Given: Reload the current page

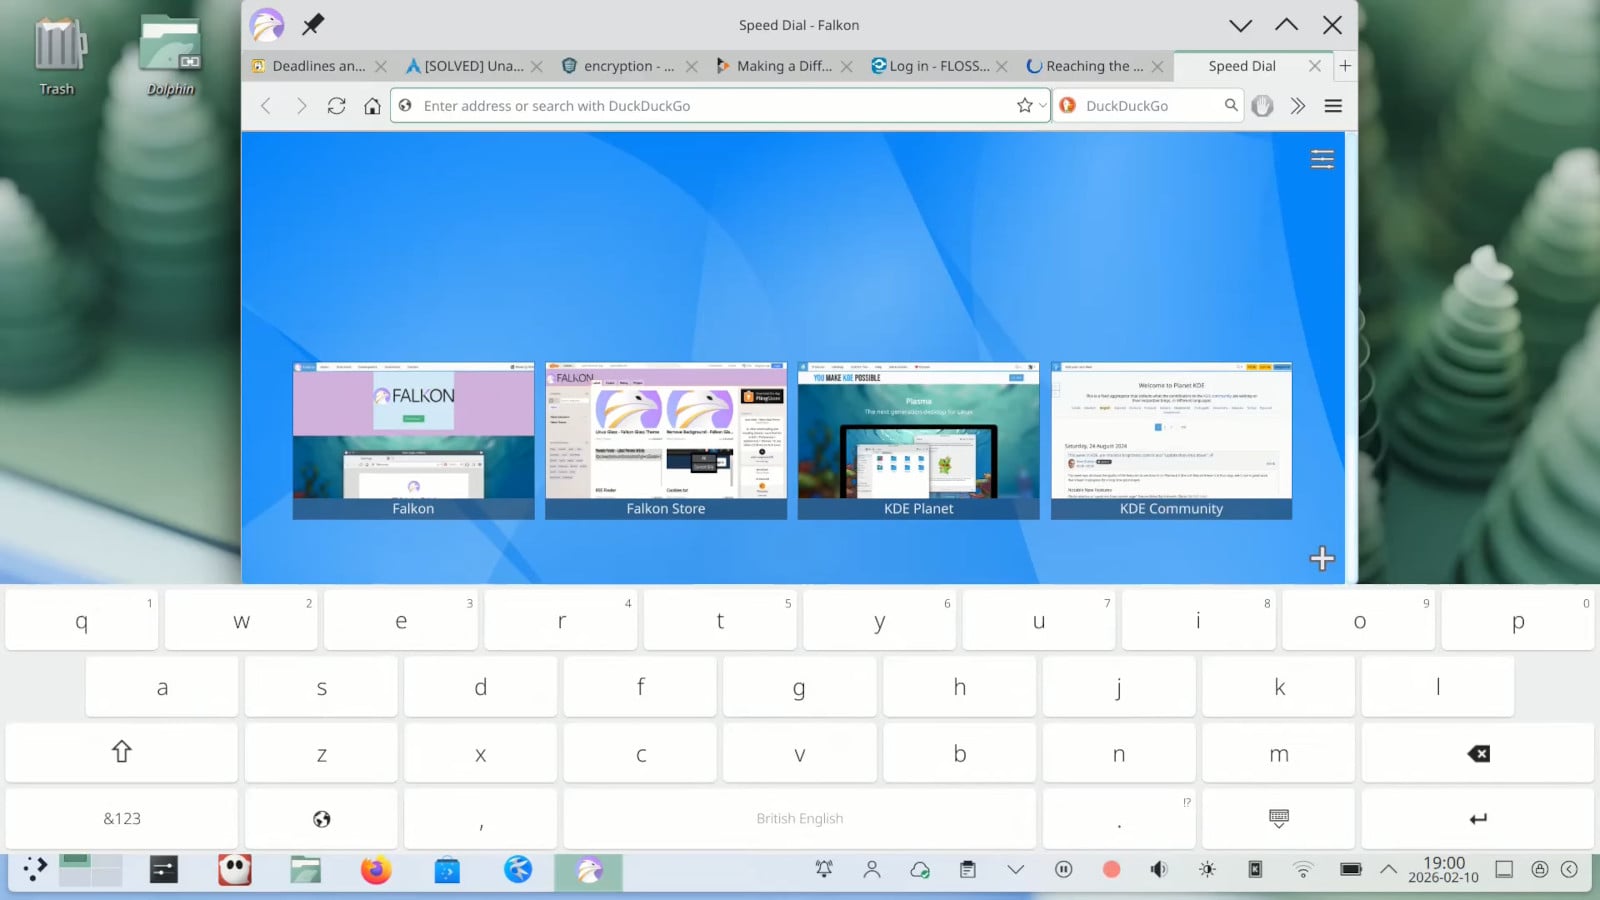Looking at the screenshot, I should 337,105.
